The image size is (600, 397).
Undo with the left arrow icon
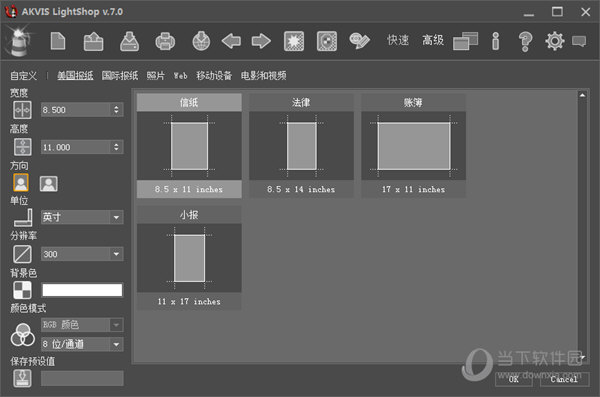231,41
